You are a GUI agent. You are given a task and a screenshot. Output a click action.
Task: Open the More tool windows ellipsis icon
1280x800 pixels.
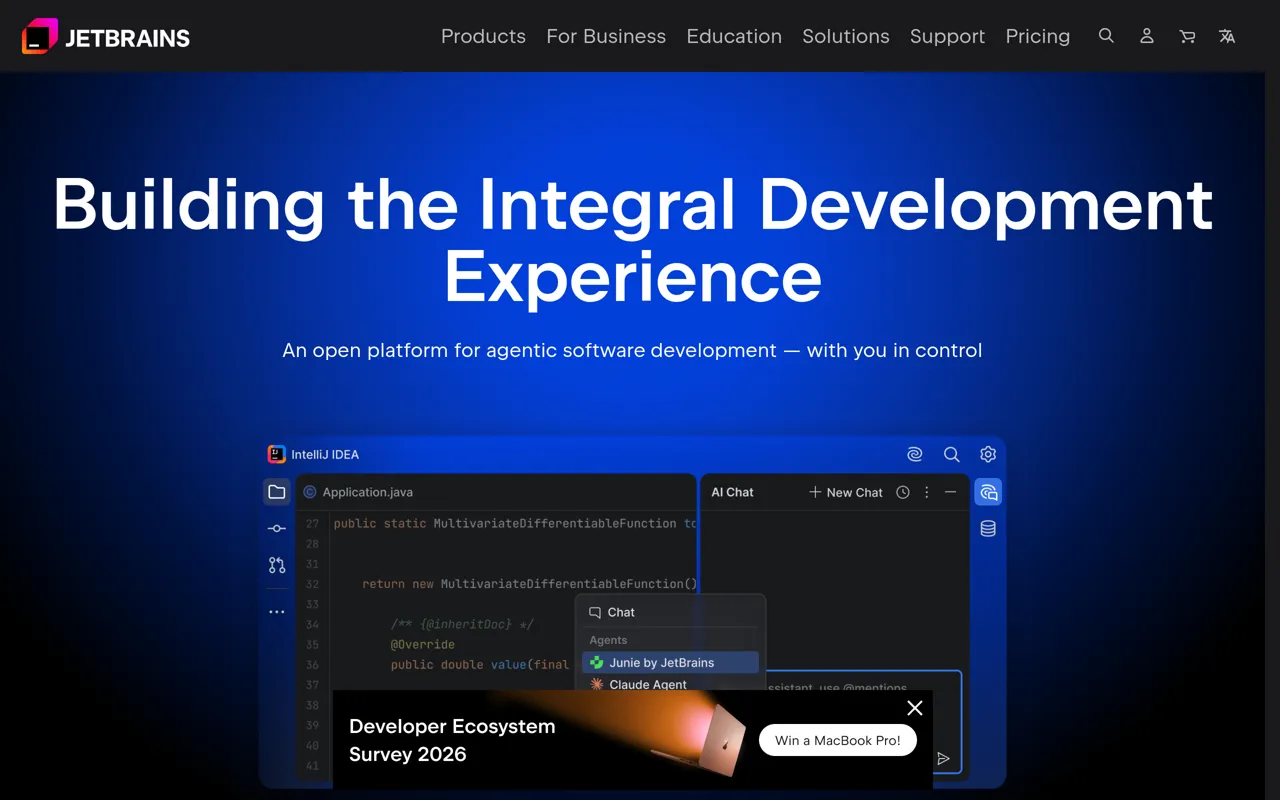[x=277, y=612]
